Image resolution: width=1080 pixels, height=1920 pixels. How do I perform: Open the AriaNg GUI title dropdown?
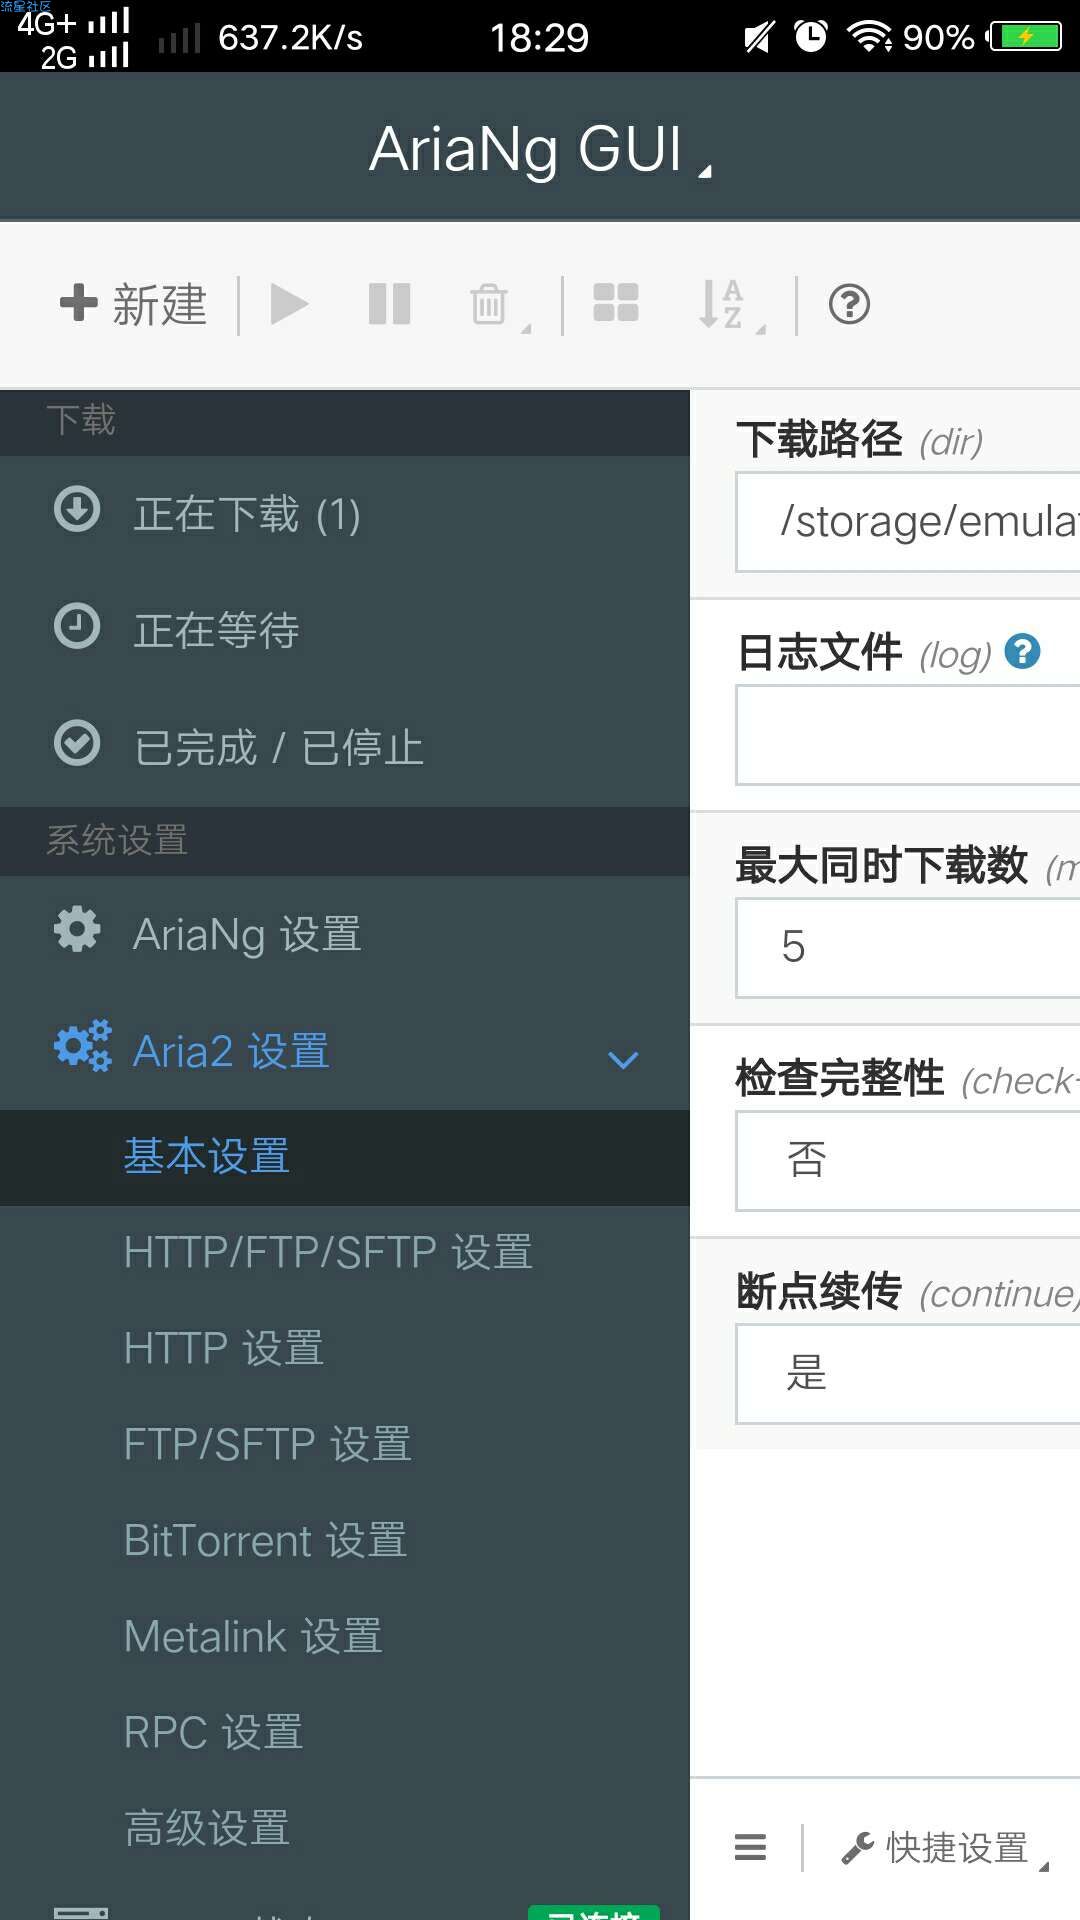540,149
